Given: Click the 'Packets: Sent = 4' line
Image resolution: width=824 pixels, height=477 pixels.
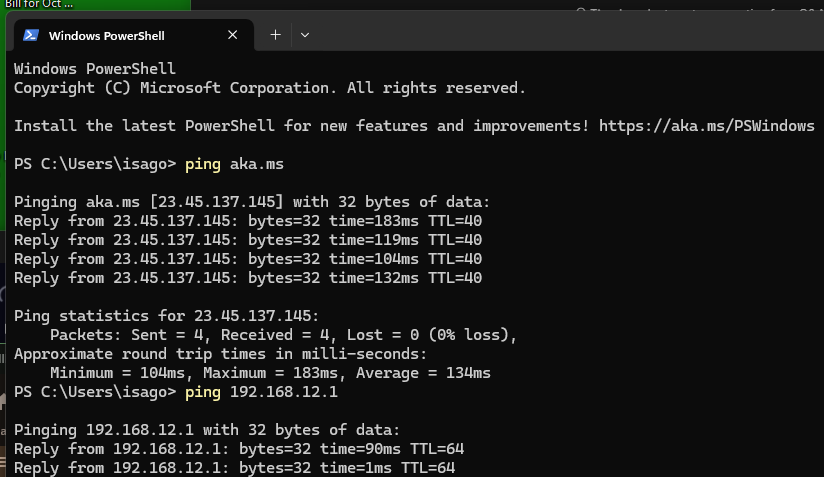Looking at the screenshot, I should (284, 335).
